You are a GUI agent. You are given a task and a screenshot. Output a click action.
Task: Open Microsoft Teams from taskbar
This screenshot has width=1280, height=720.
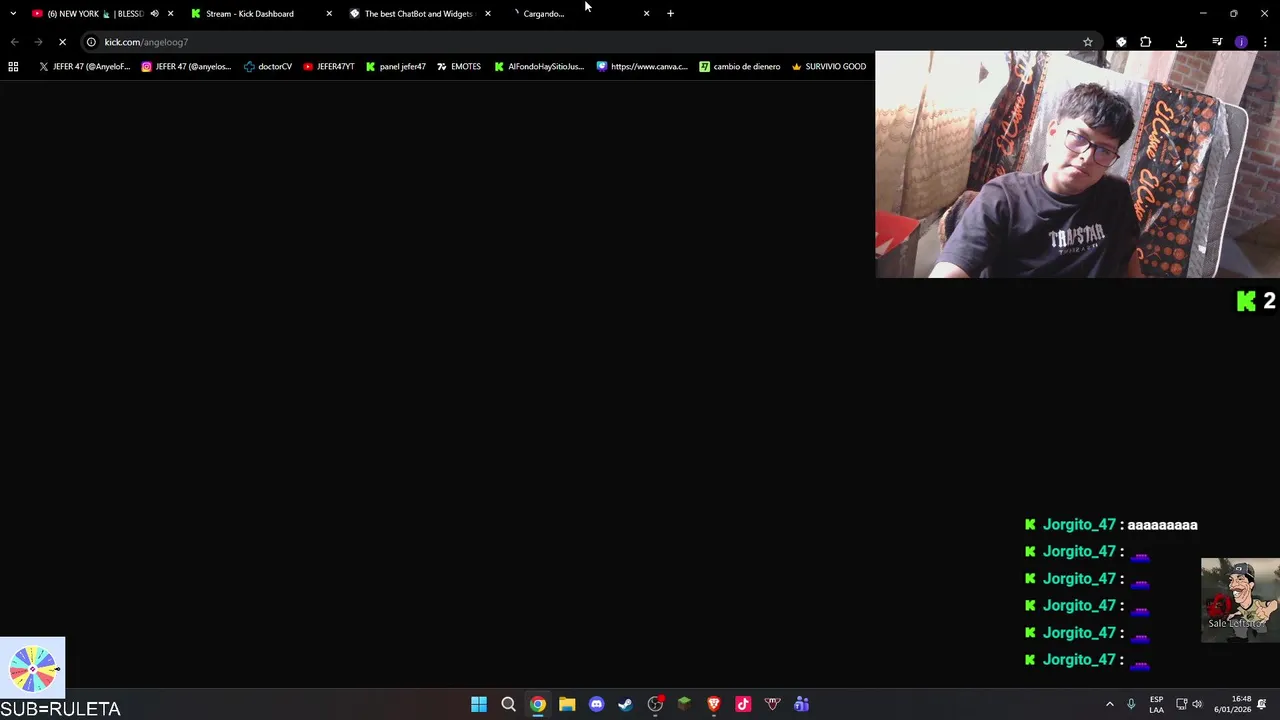pos(801,704)
